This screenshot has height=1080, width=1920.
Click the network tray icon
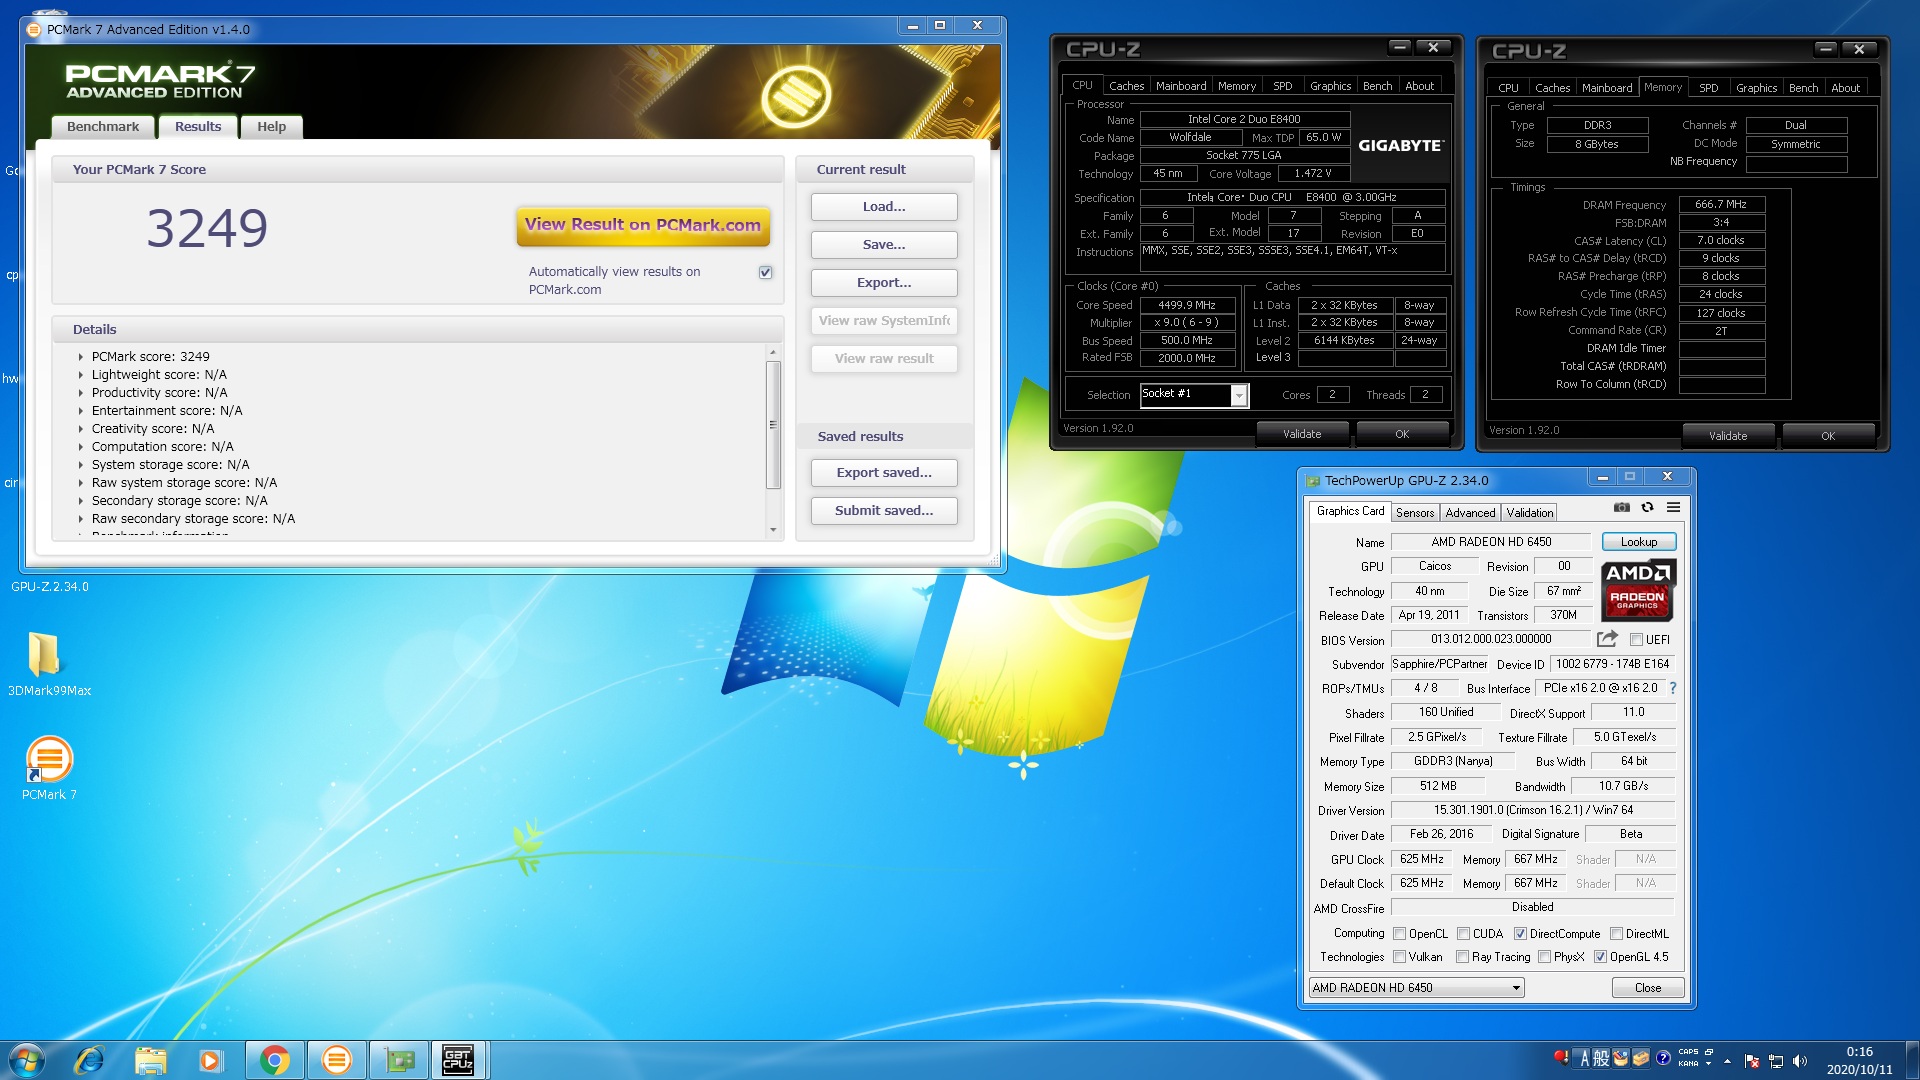click(x=1776, y=1061)
